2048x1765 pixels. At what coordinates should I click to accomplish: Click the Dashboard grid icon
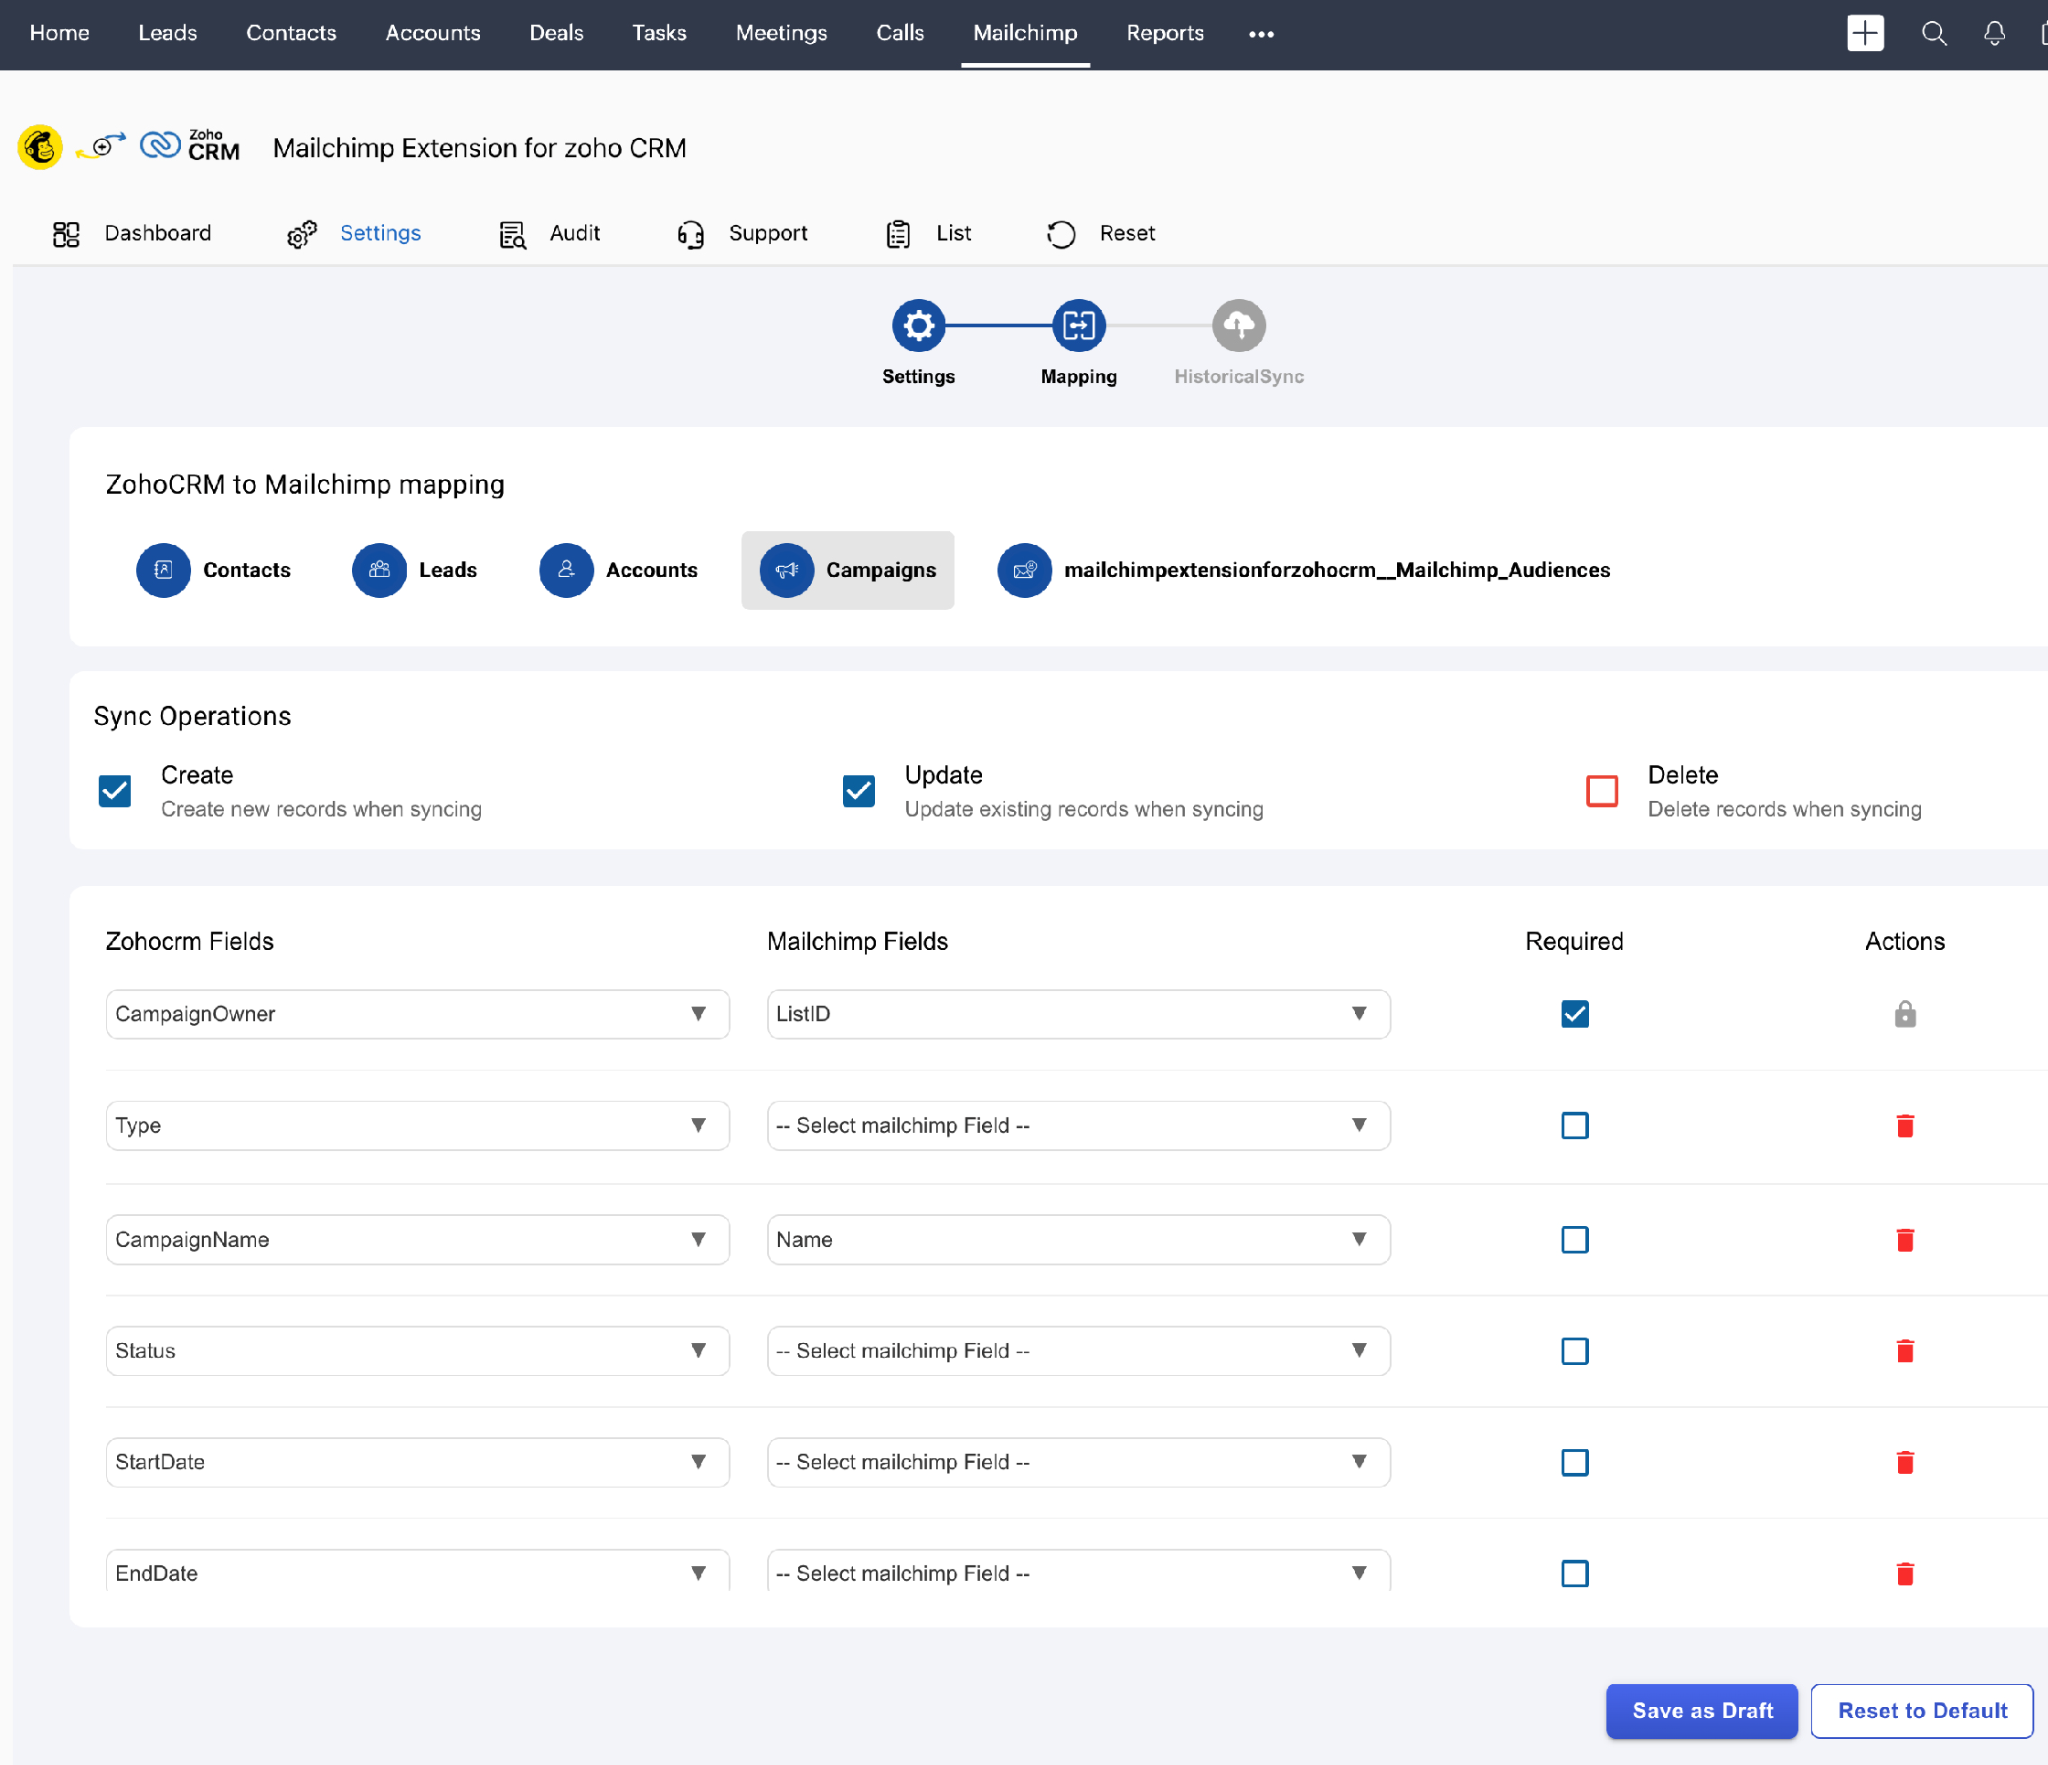[x=66, y=234]
